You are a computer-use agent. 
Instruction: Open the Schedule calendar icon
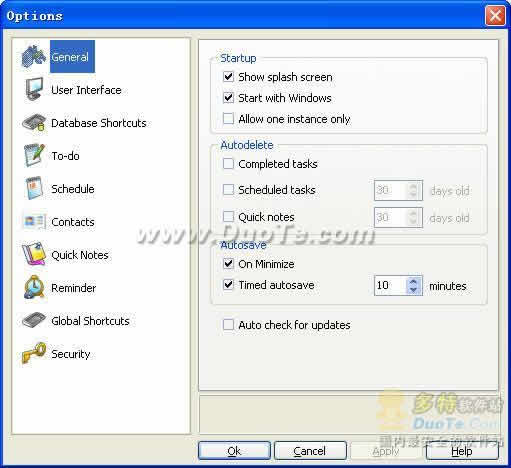[35, 188]
